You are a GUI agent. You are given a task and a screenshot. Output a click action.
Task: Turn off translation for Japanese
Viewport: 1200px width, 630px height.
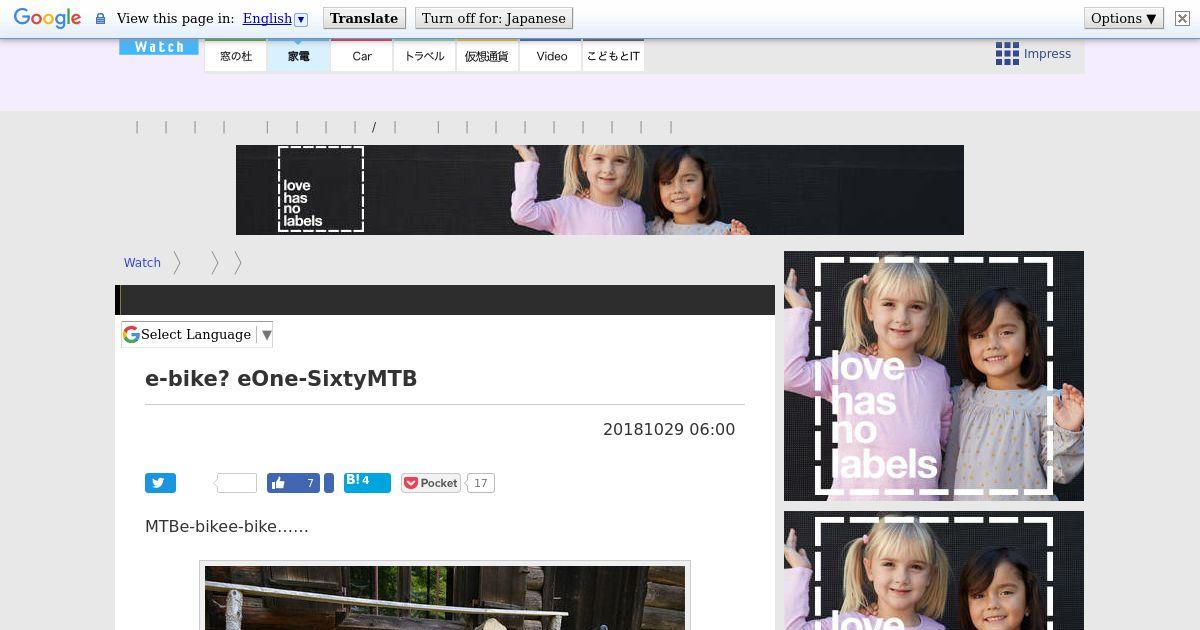[494, 18]
